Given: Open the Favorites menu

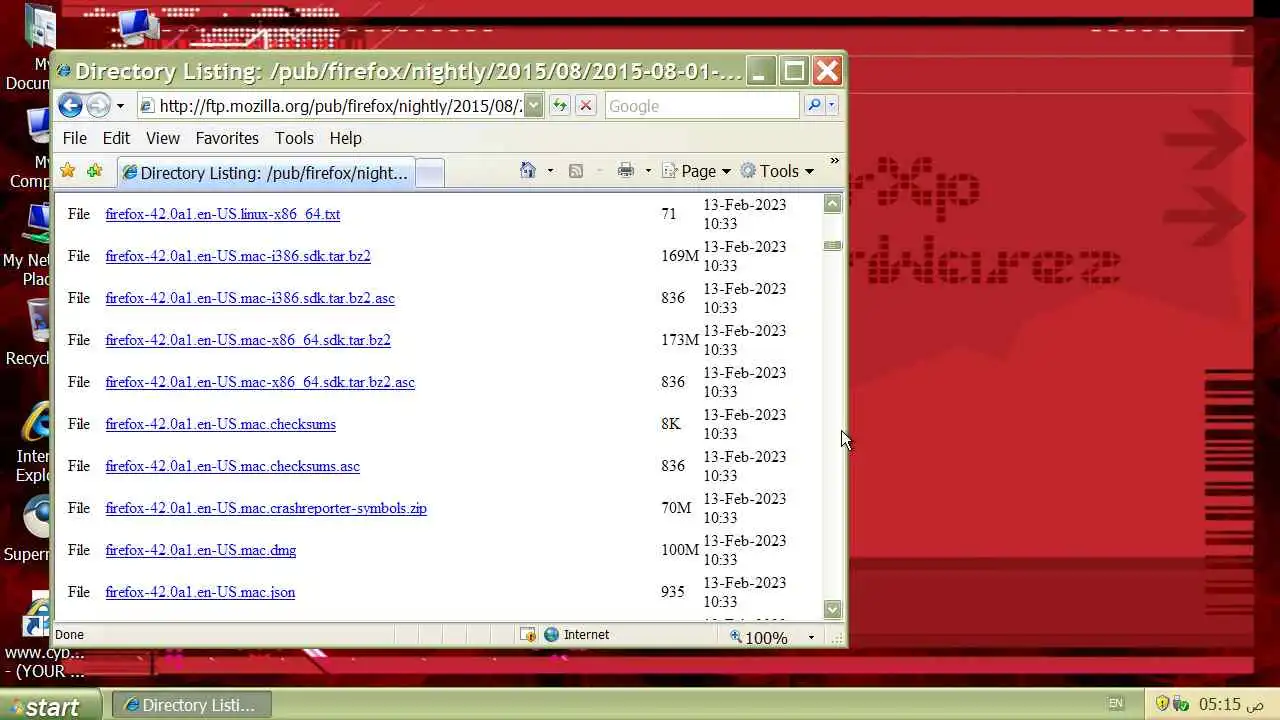Looking at the screenshot, I should pos(227,138).
